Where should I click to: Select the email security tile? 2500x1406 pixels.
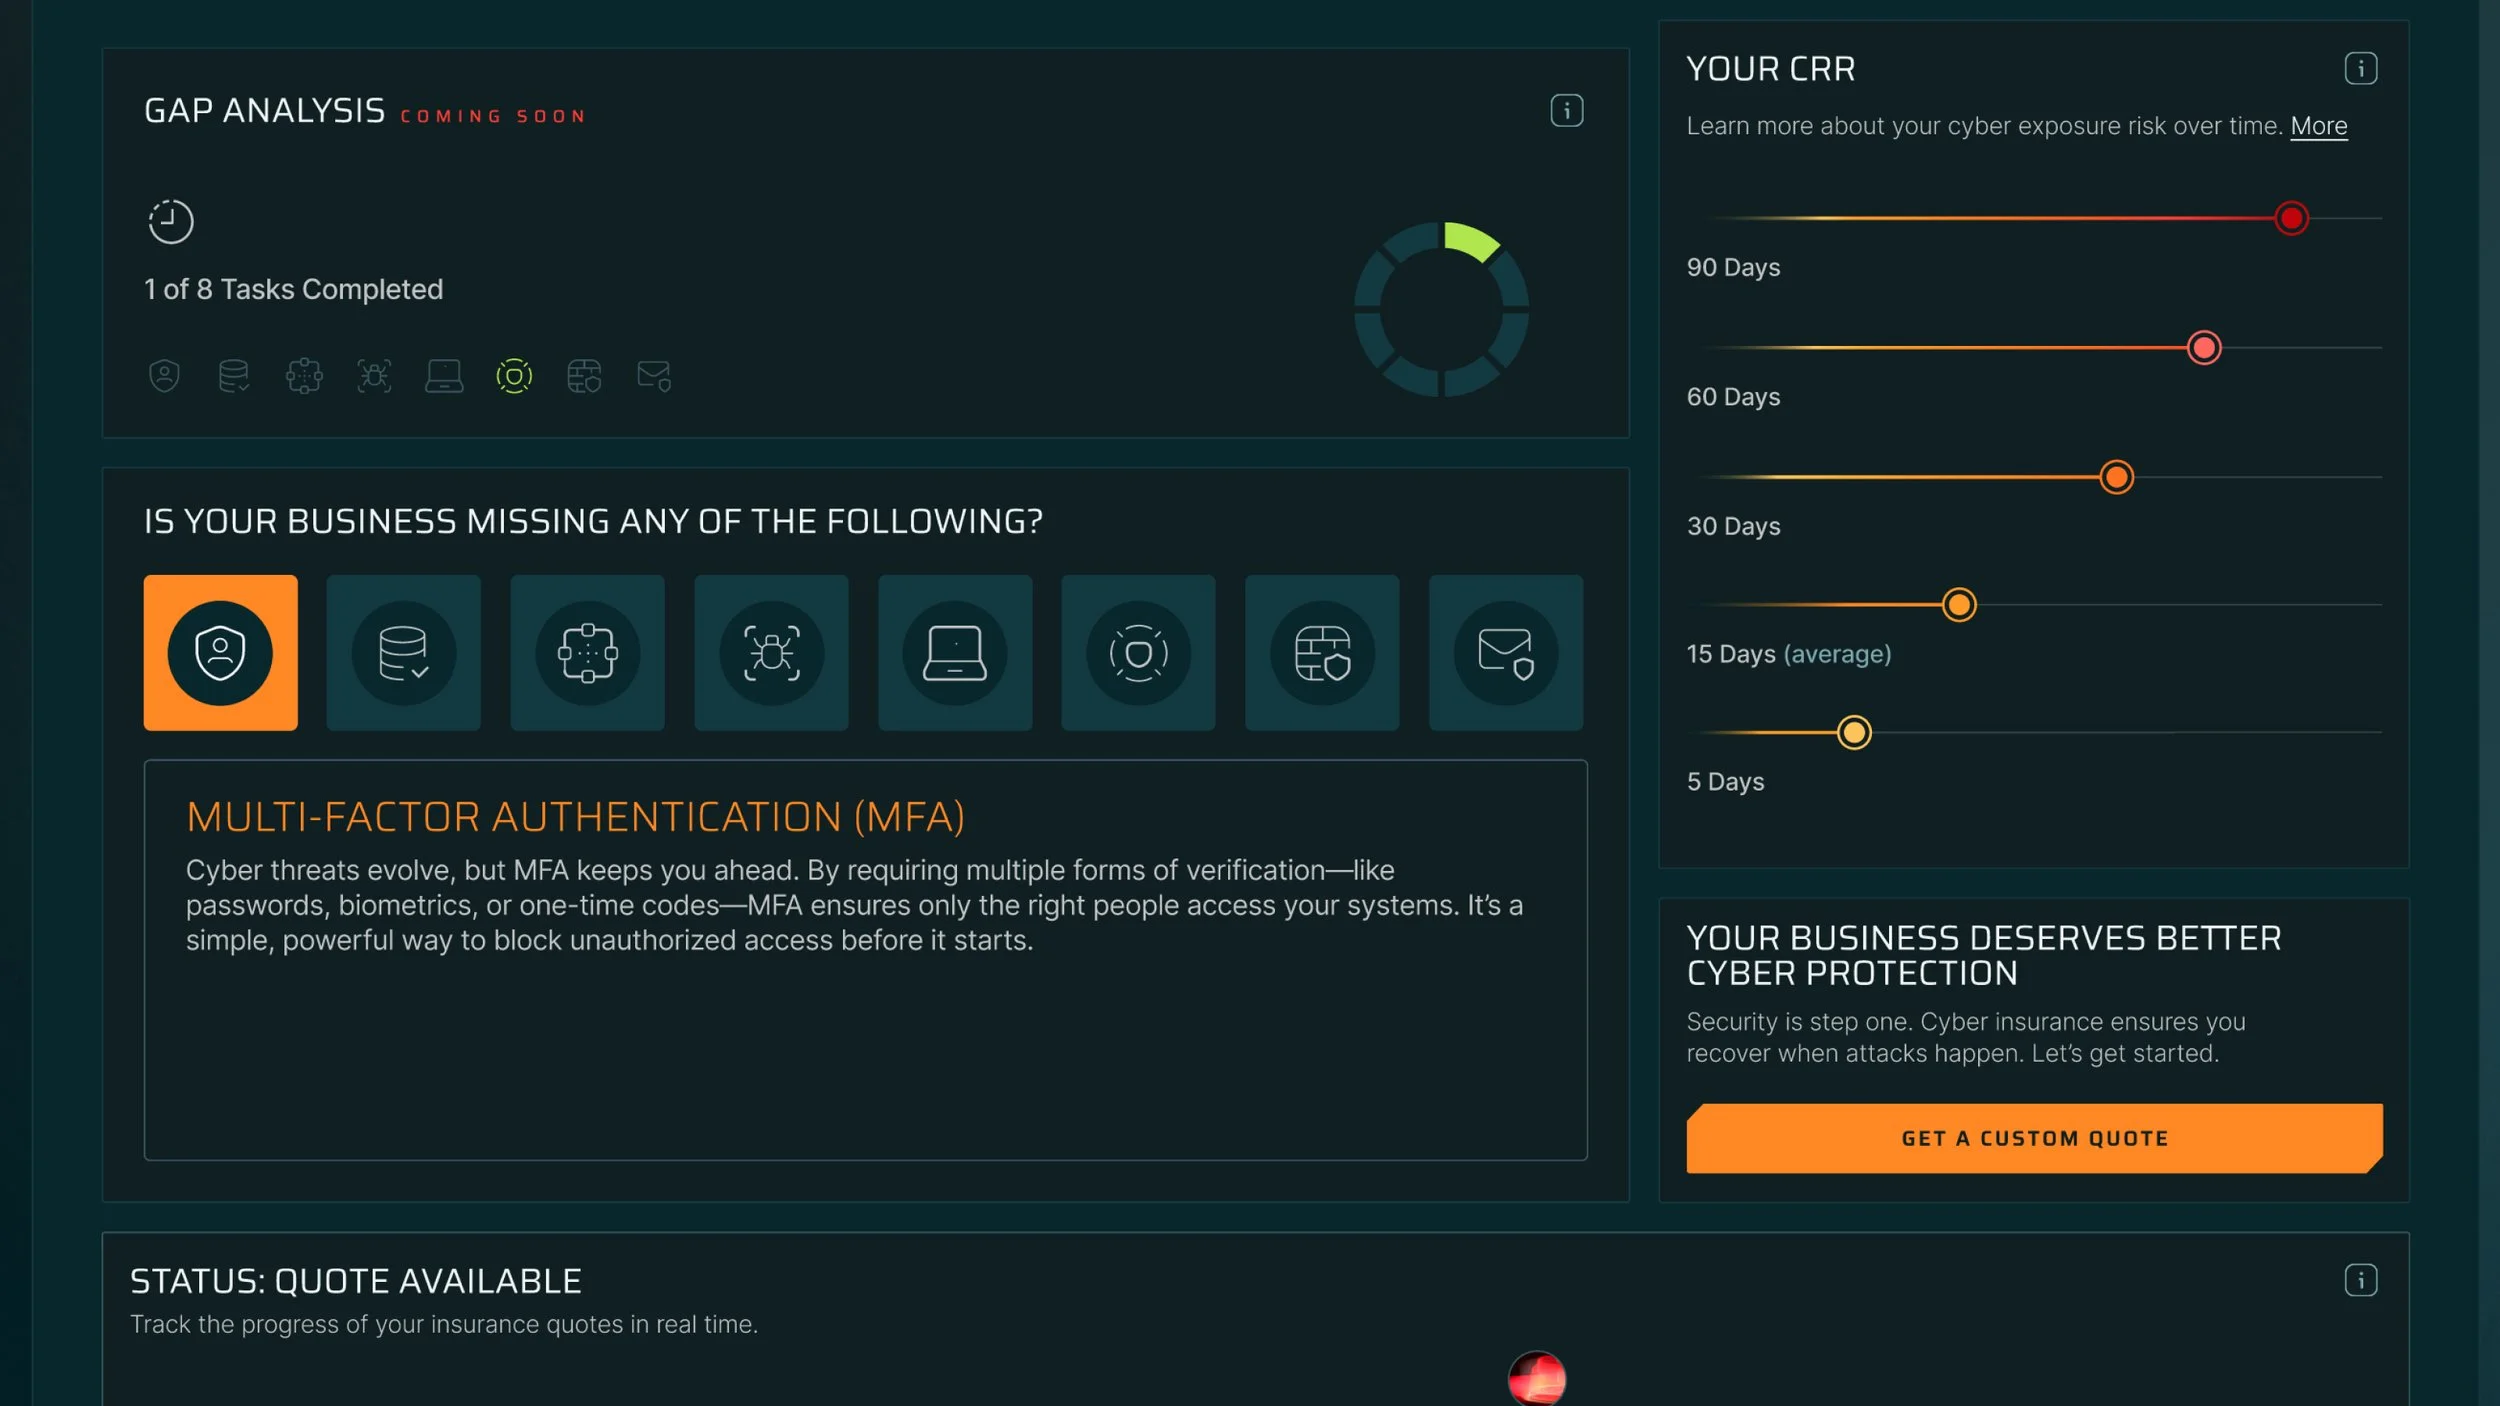[x=1505, y=652]
